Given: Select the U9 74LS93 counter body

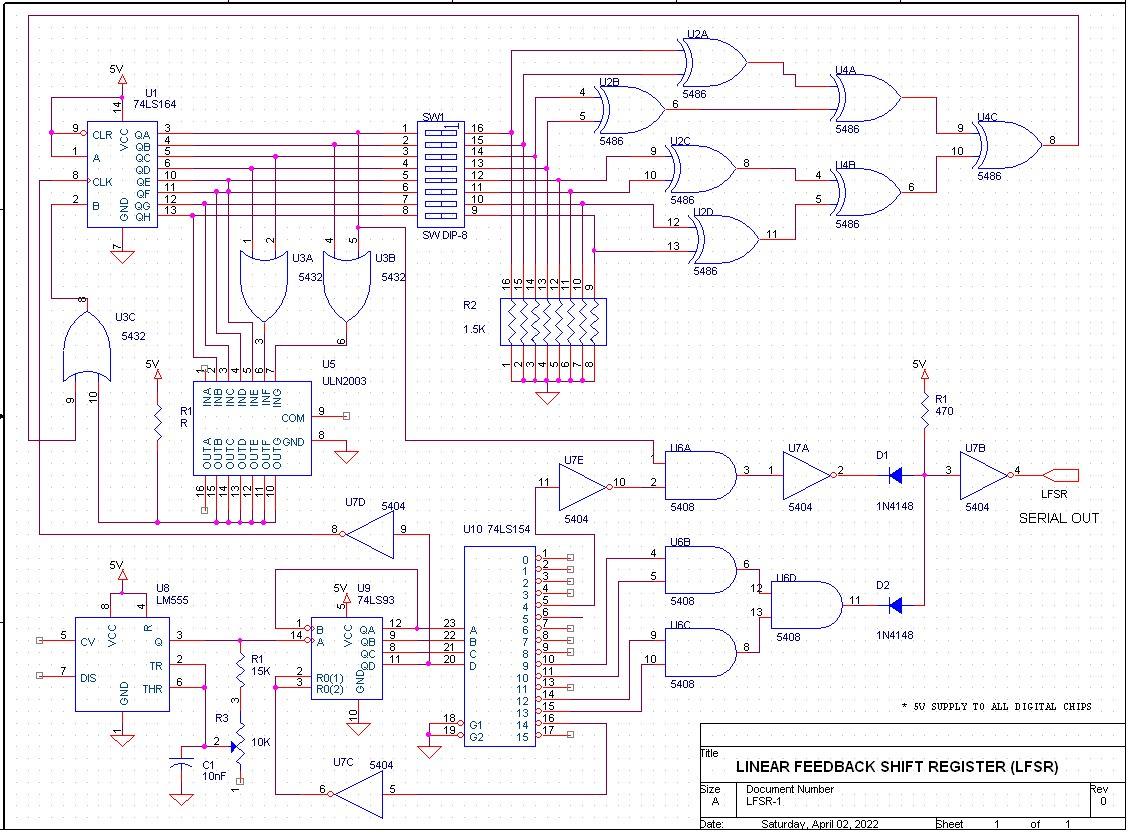Looking at the screenshot, I should (347, 658).
